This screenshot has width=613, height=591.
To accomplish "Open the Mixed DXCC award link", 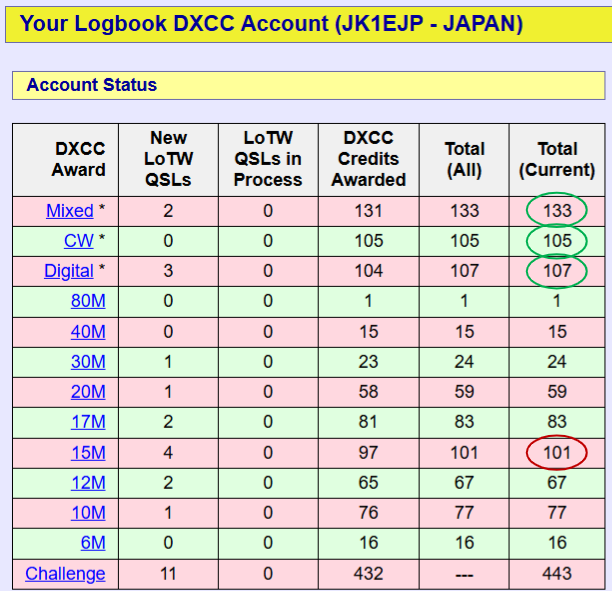I will (x=70, y=211).
